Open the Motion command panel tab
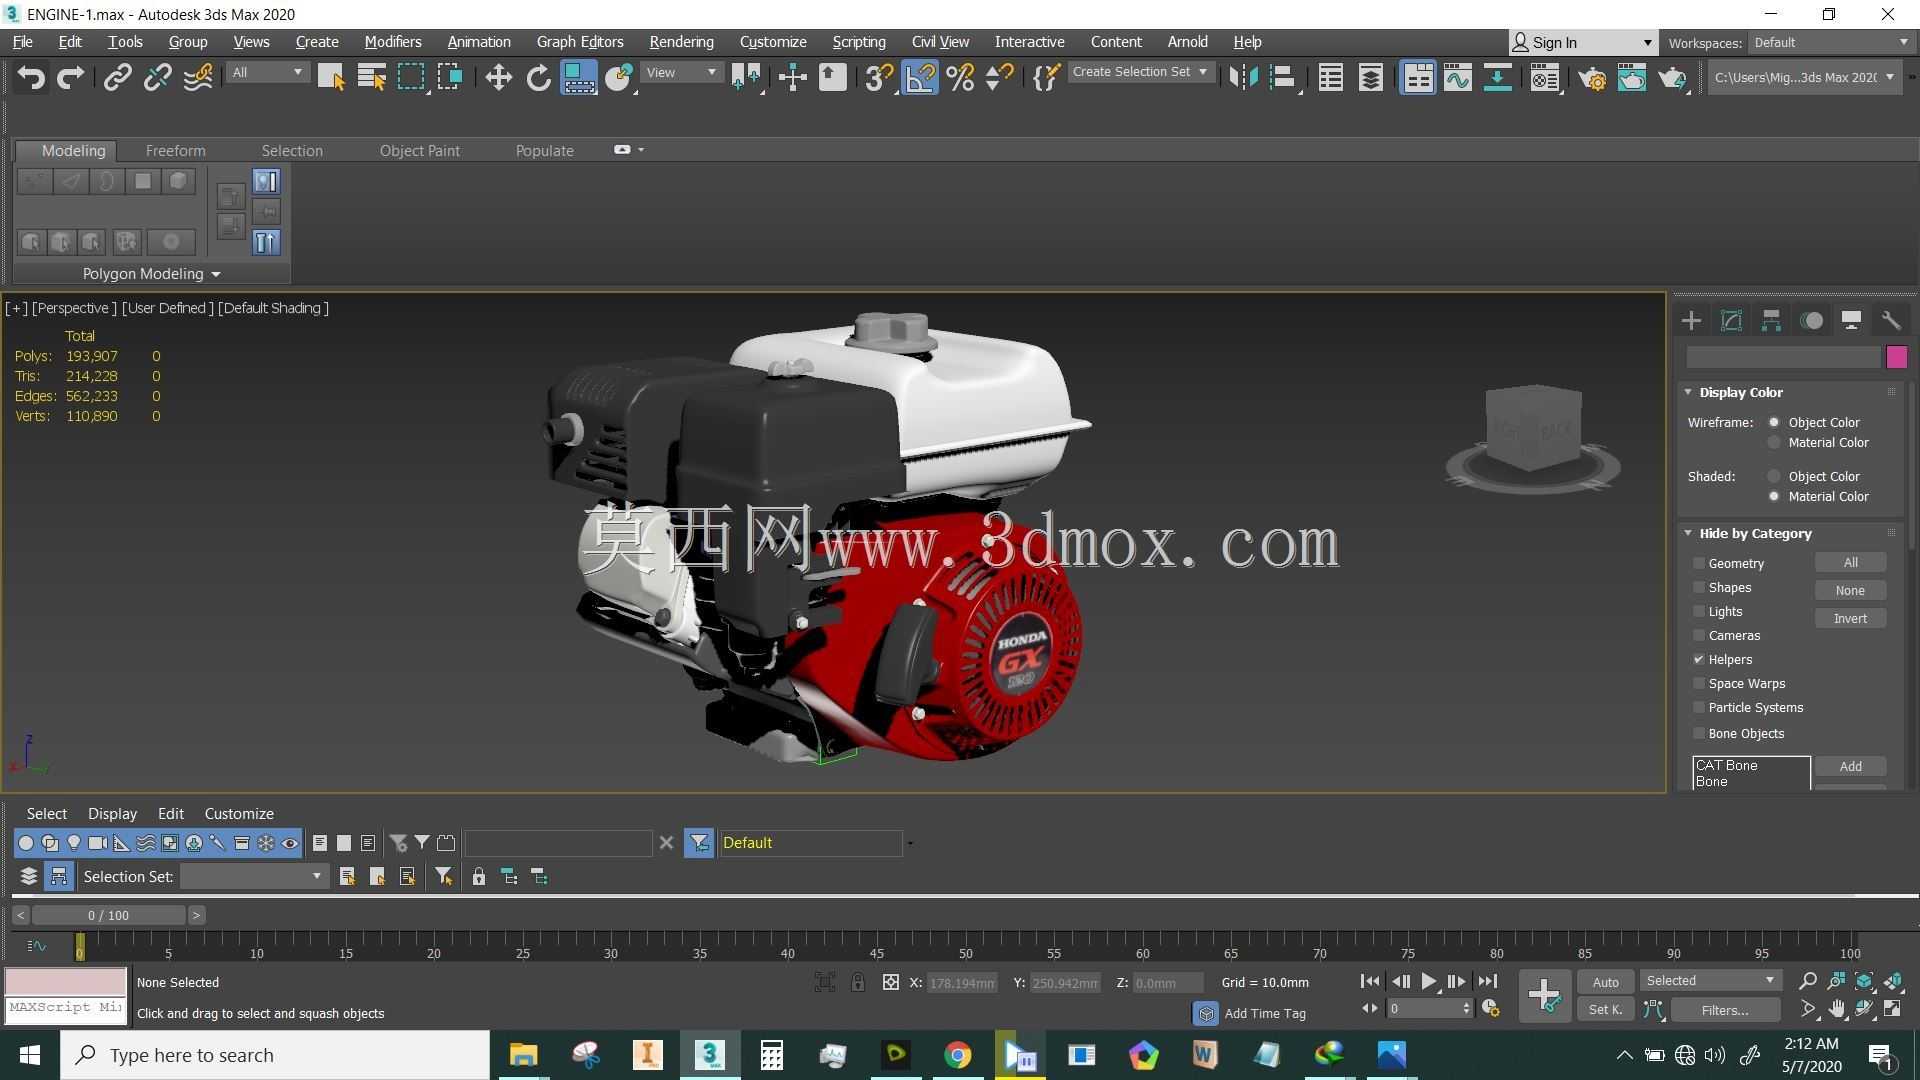 pos(1811,320)
